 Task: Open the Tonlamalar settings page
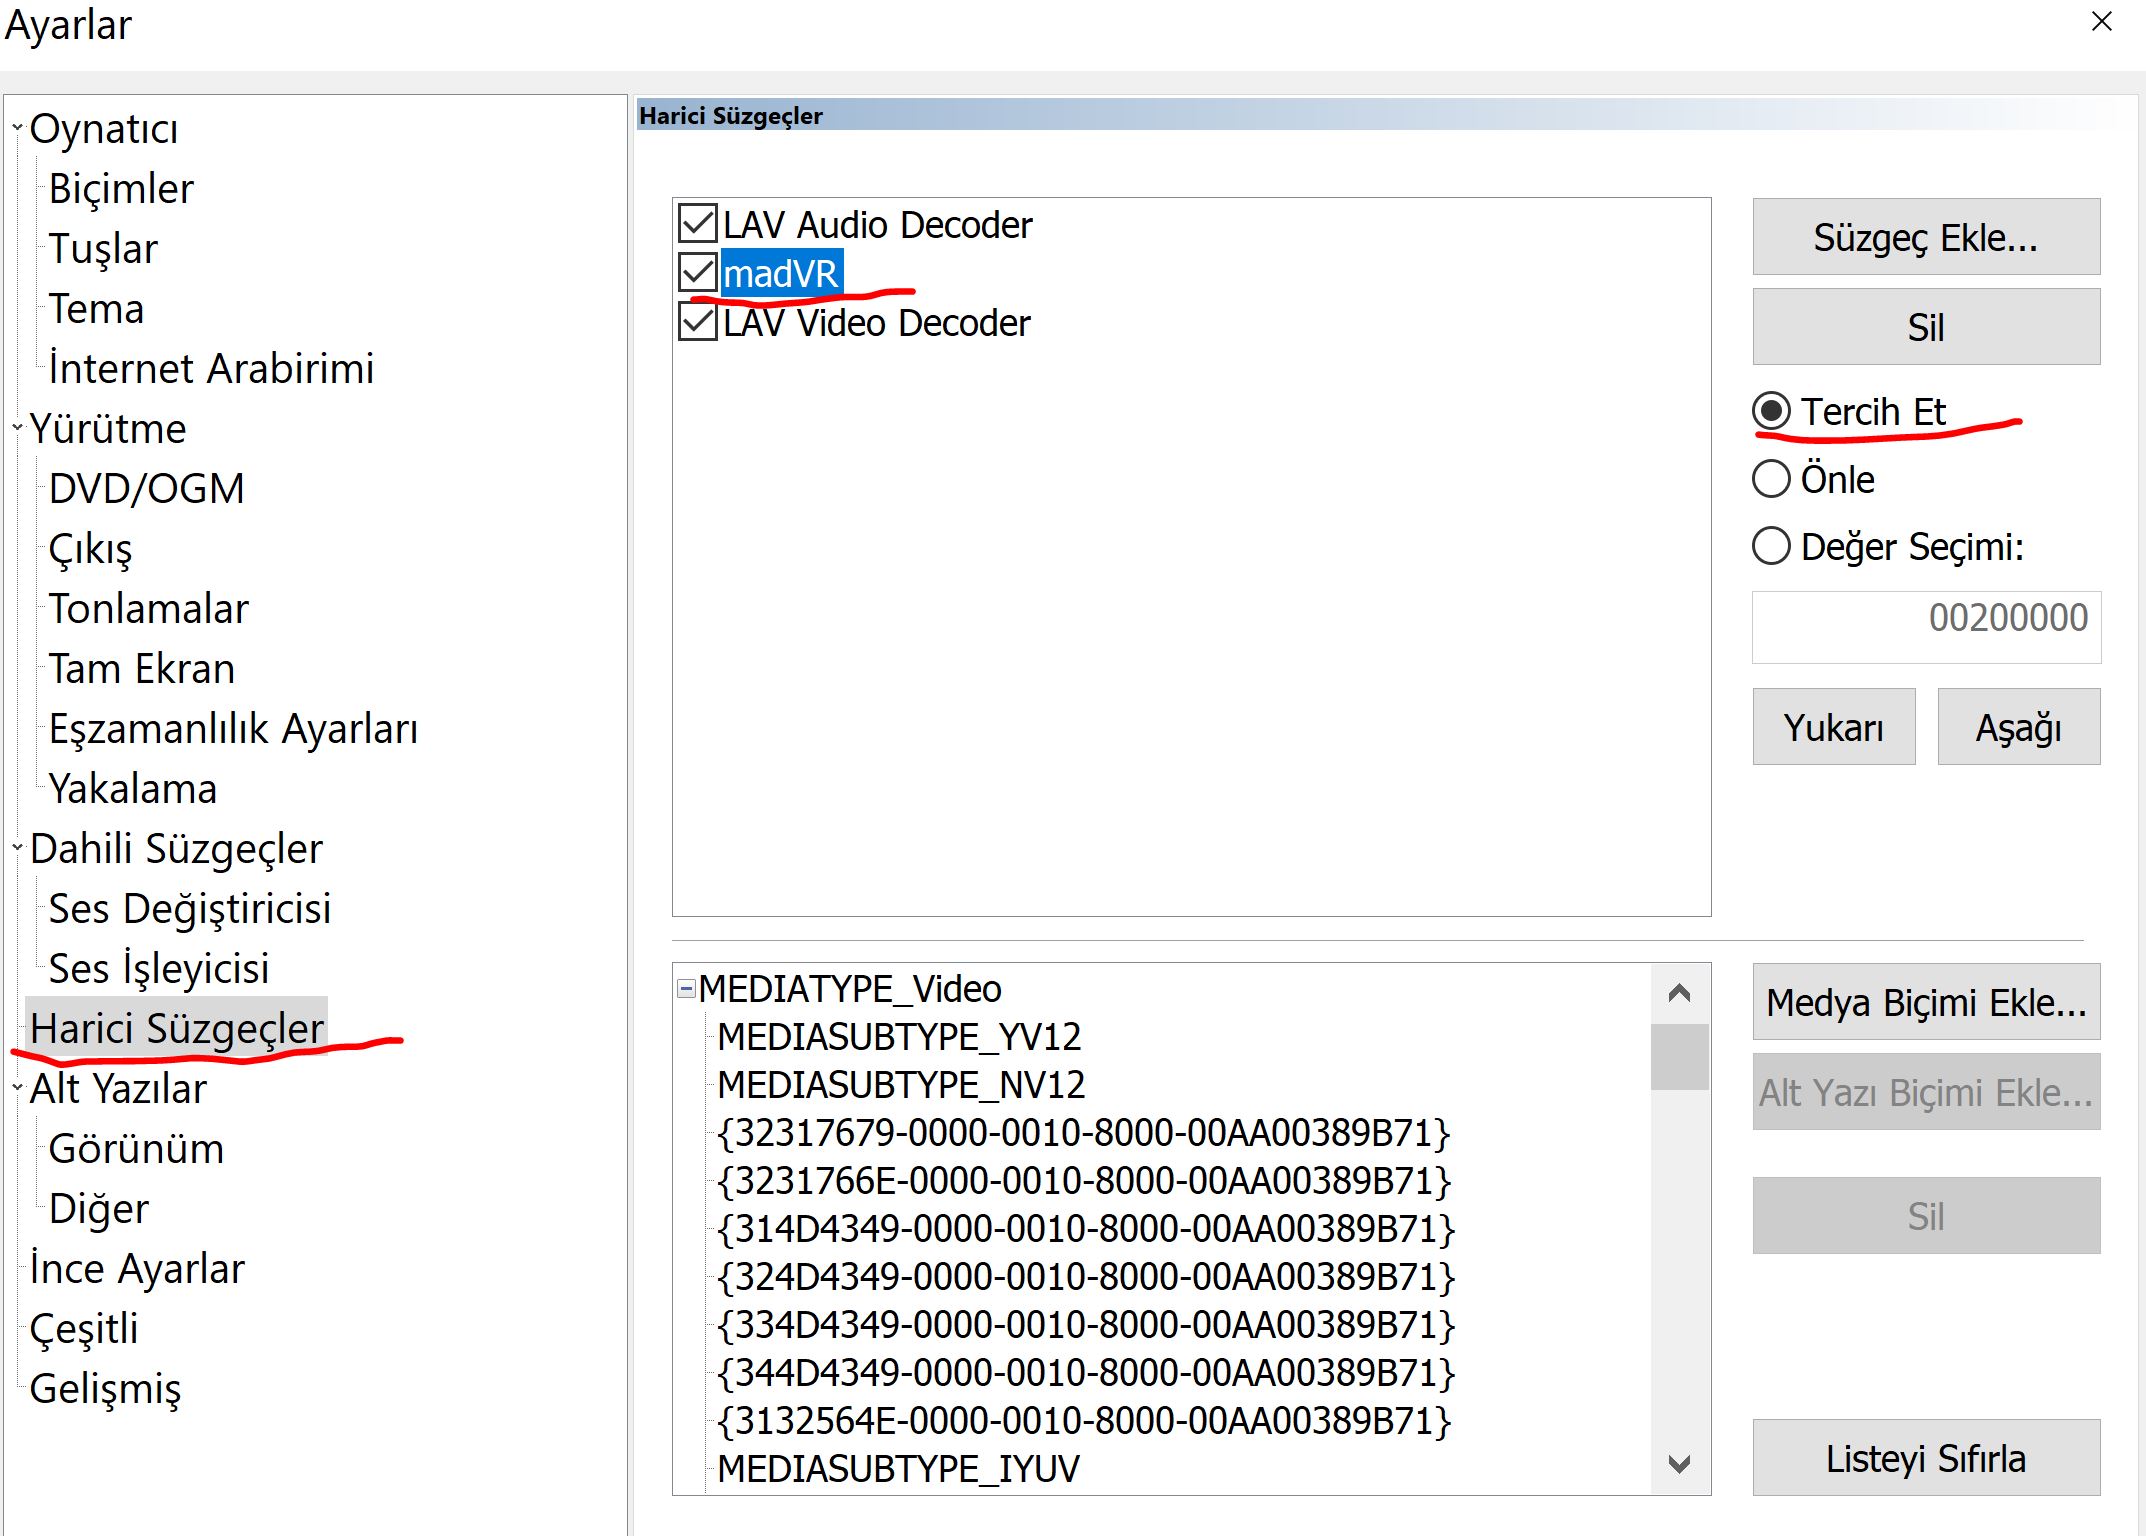pyautogui.click(x=148, y=608)
